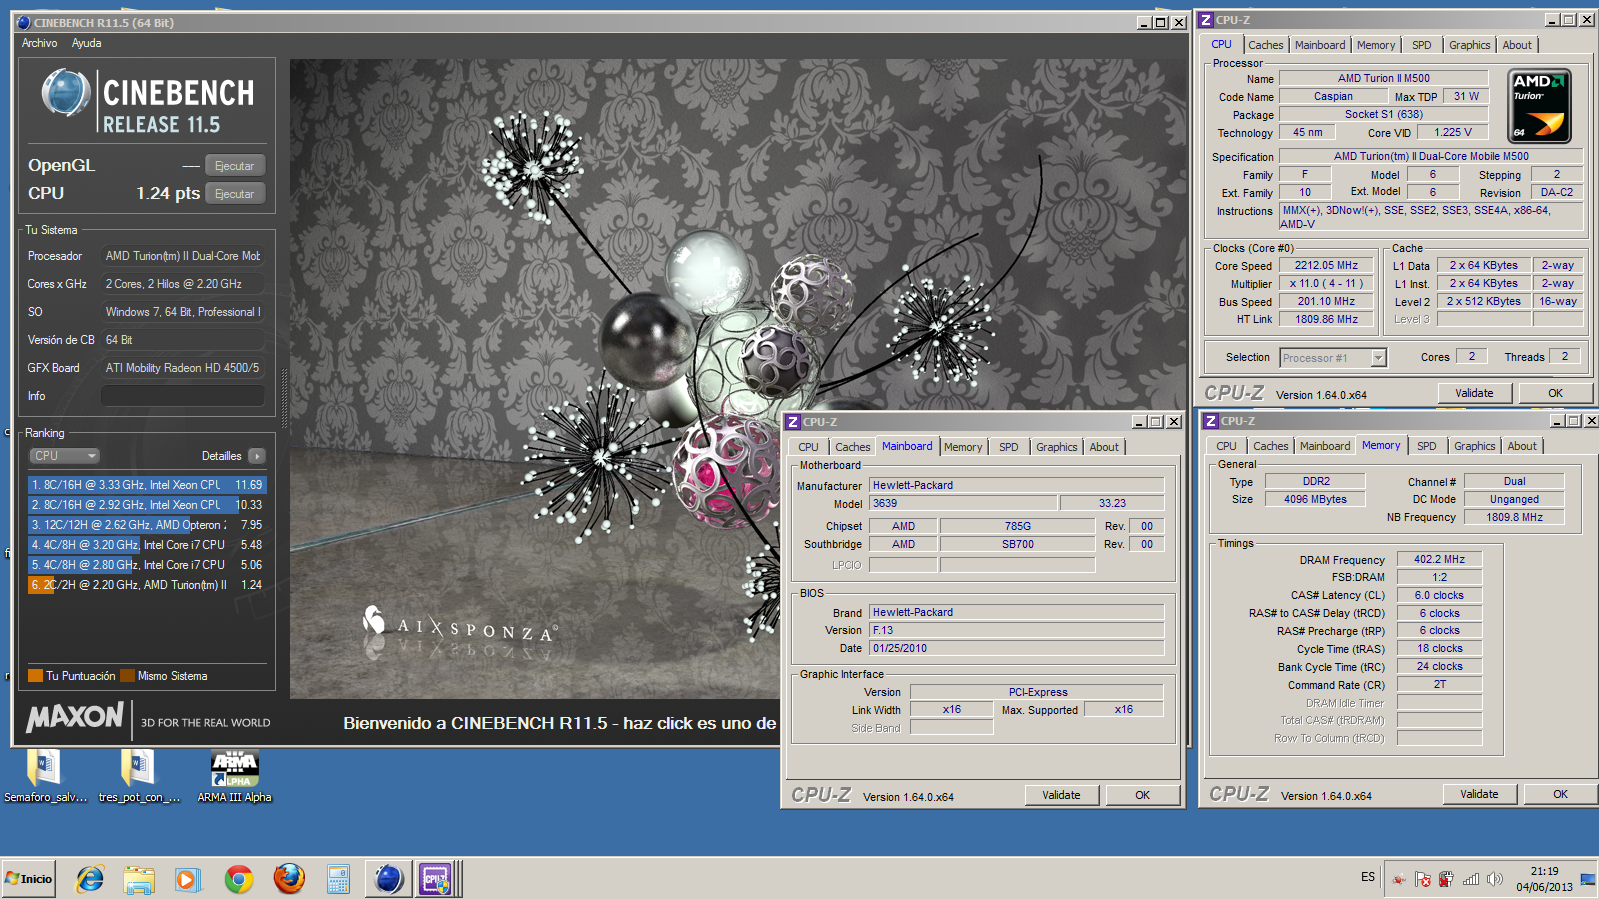Image resolution: width=1599 pixels, height=899 pixels.
Task: Click the orange Tu Puntuación legend swatch
Action: click(x=35, y=676)
